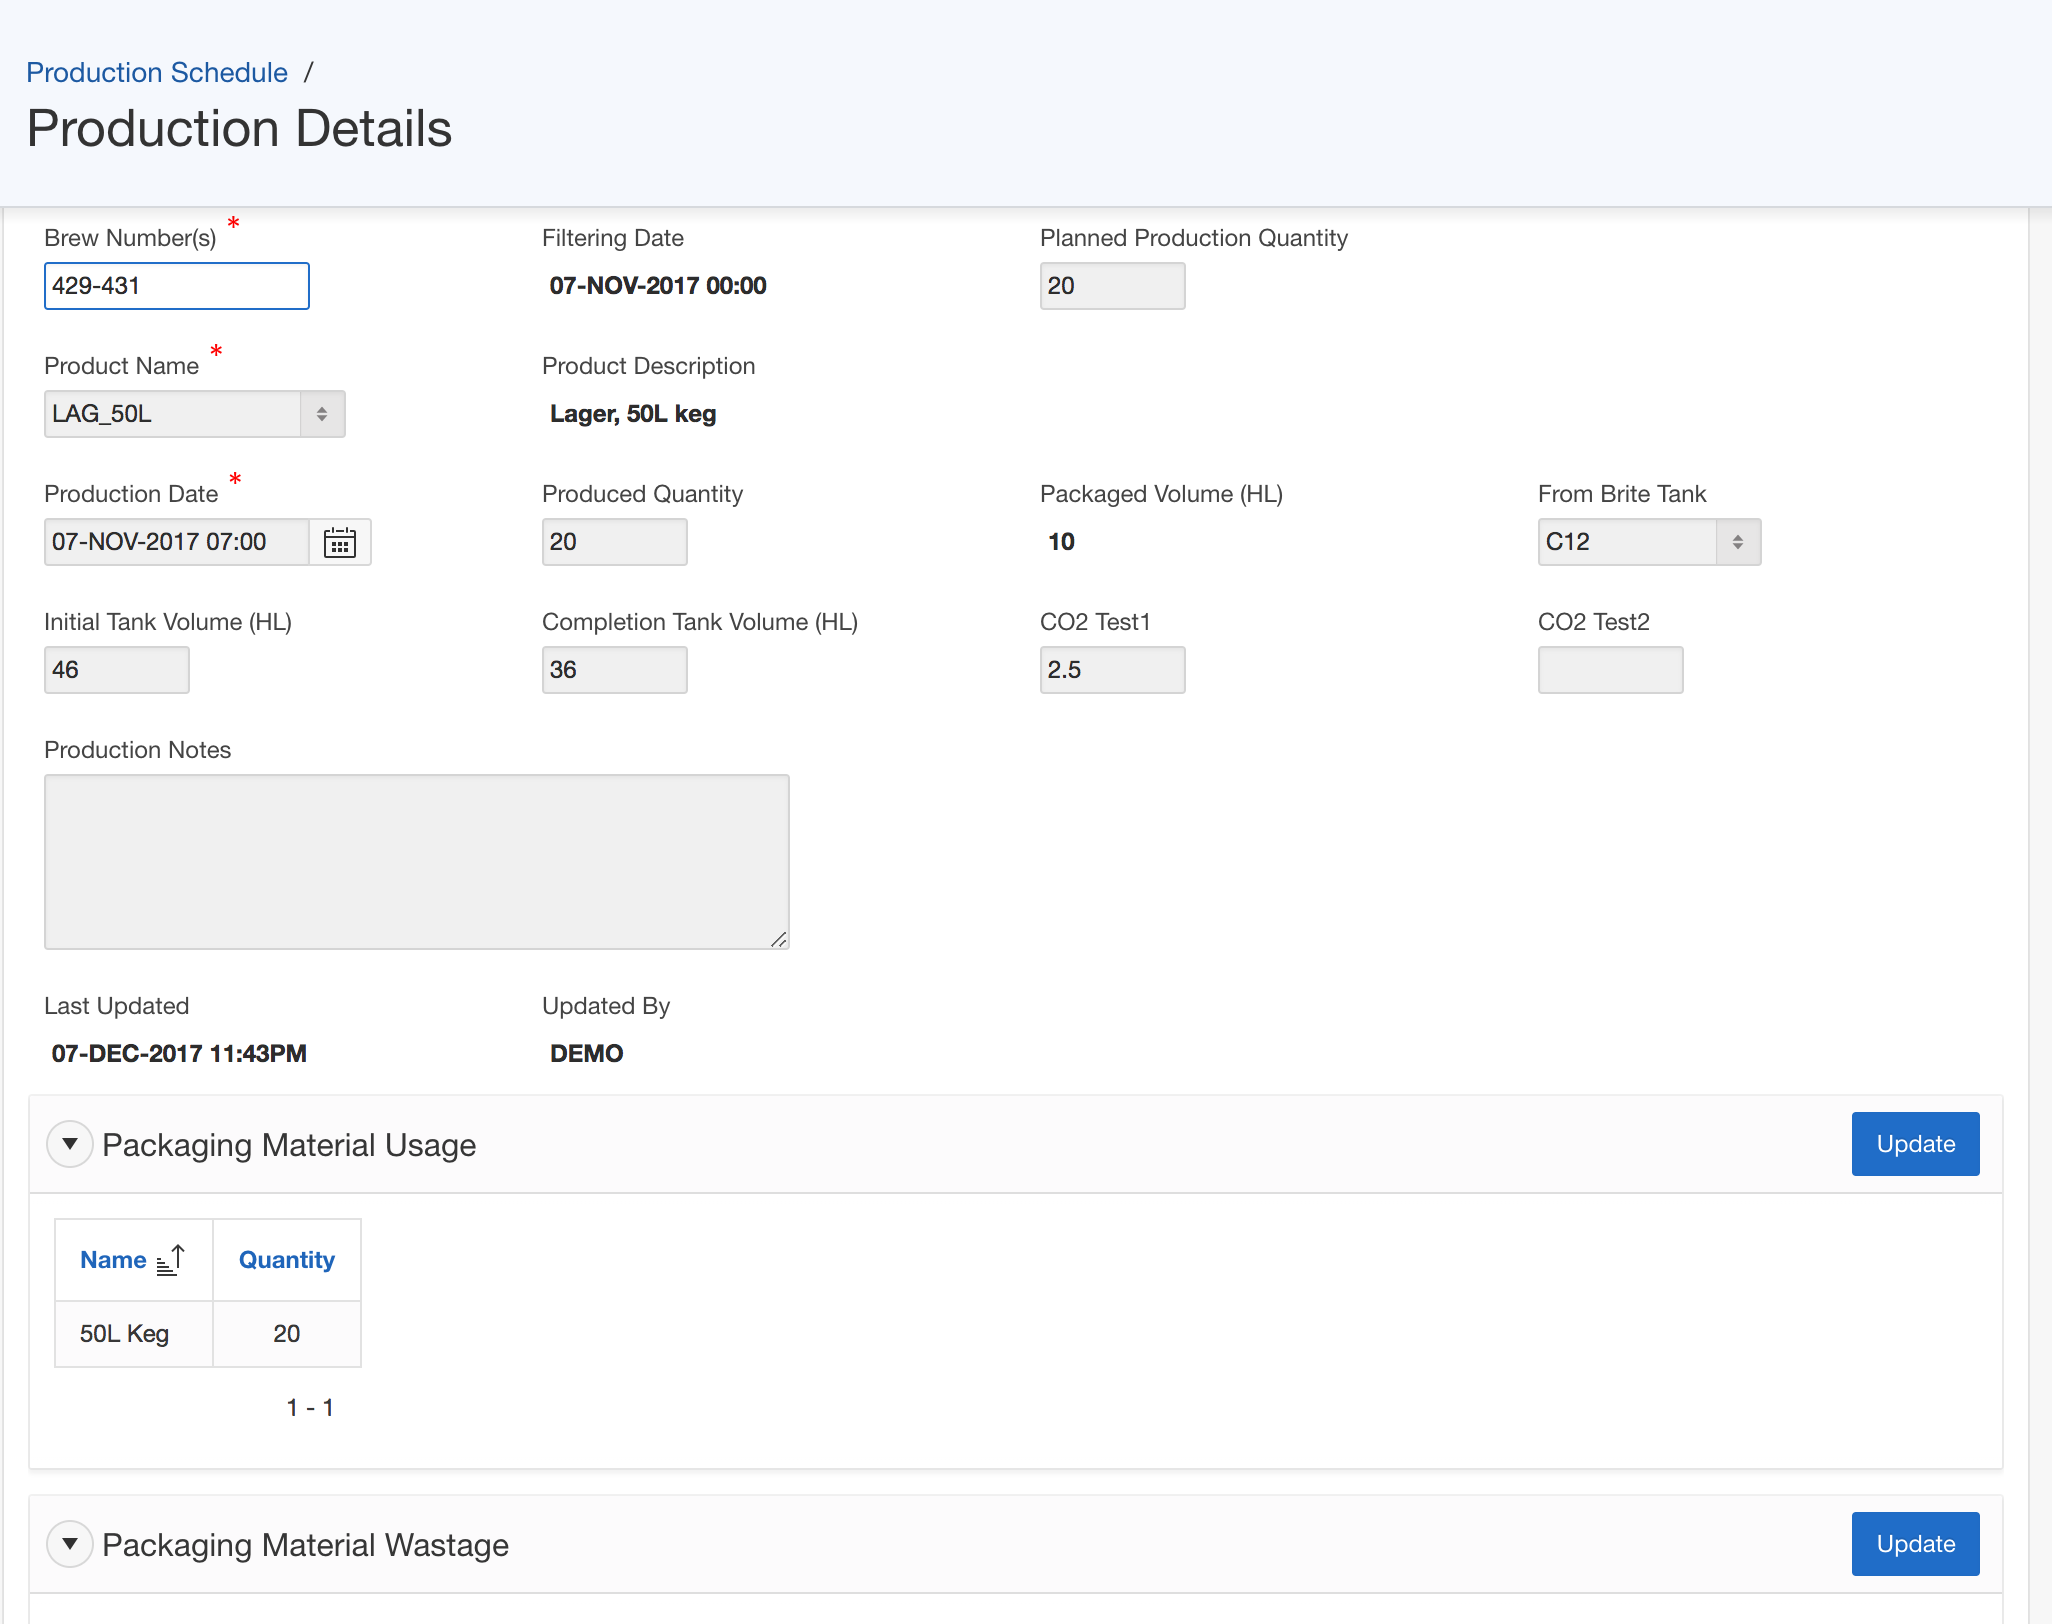Open the From Brite Tank dropdown

[1648, 542]
